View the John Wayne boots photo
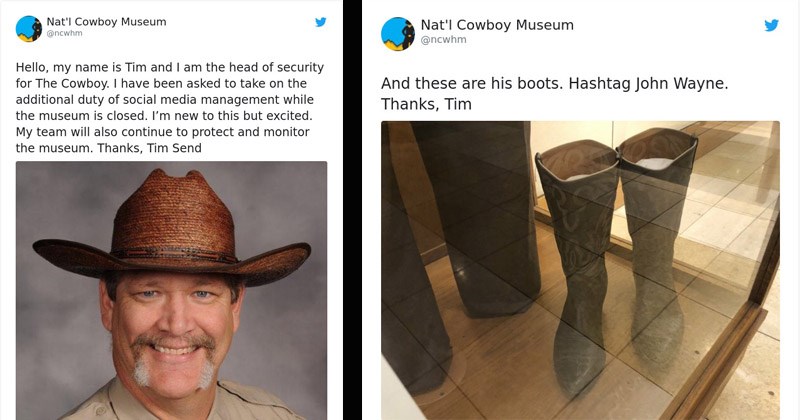This screenshot has height=420, width=800. [580, 270]
